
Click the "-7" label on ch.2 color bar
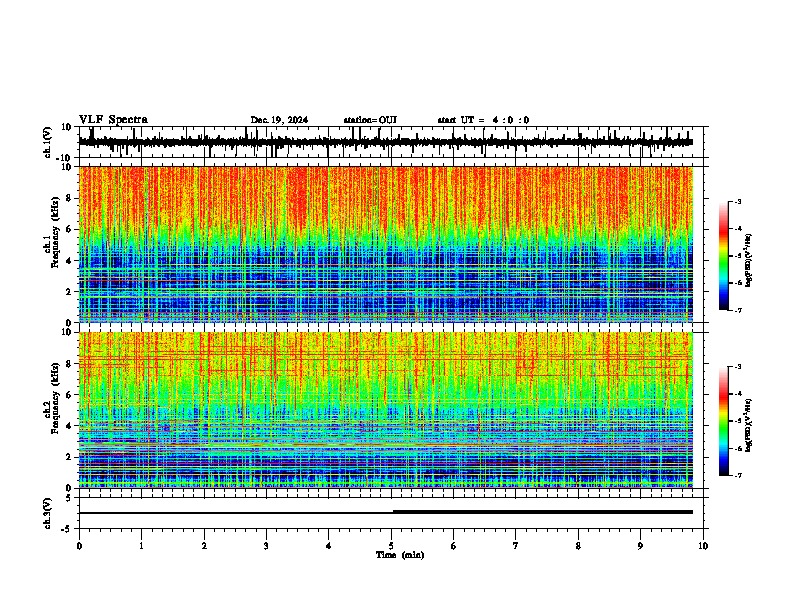point(738,475)
